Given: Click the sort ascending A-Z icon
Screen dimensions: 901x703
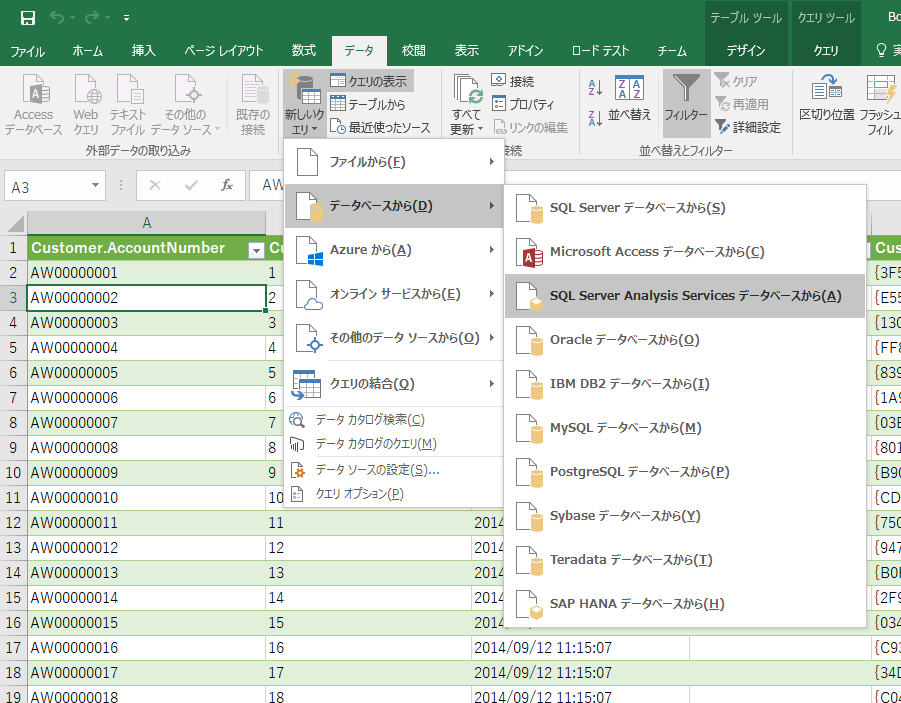Looking at the screenshot, I should [x=594, y=89].
